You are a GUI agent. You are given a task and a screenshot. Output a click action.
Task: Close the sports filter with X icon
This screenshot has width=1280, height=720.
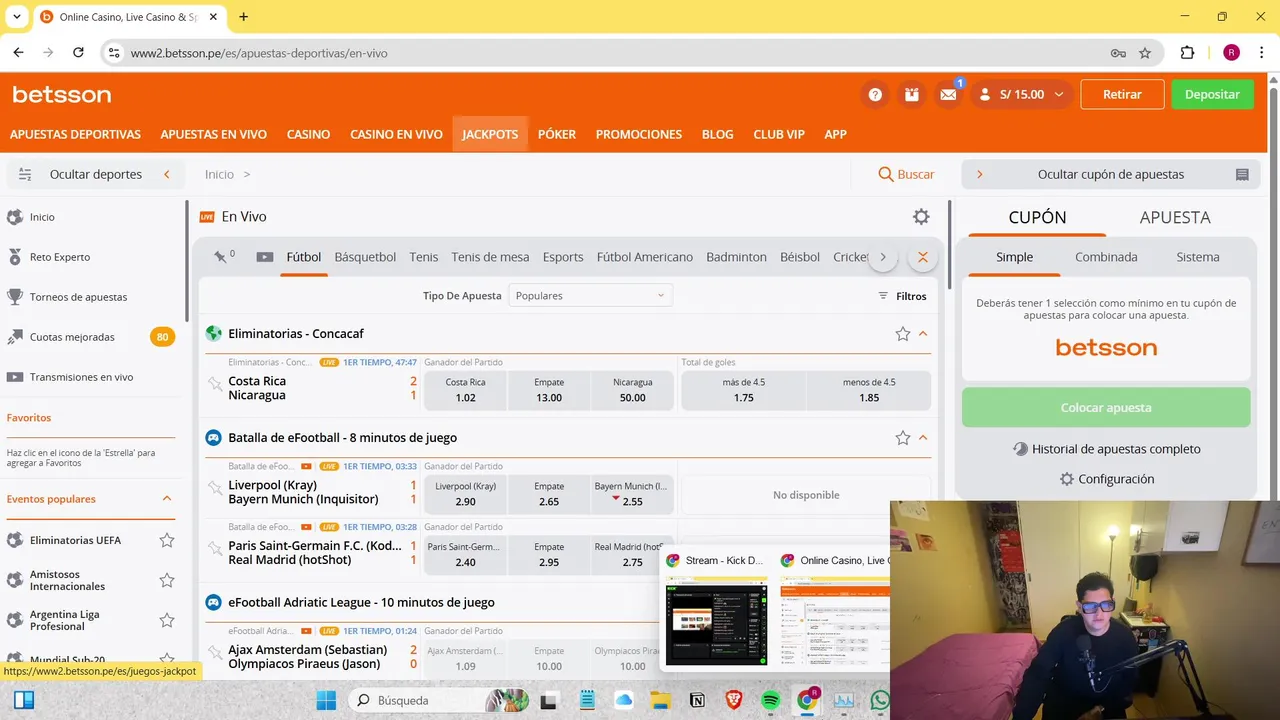923,257
